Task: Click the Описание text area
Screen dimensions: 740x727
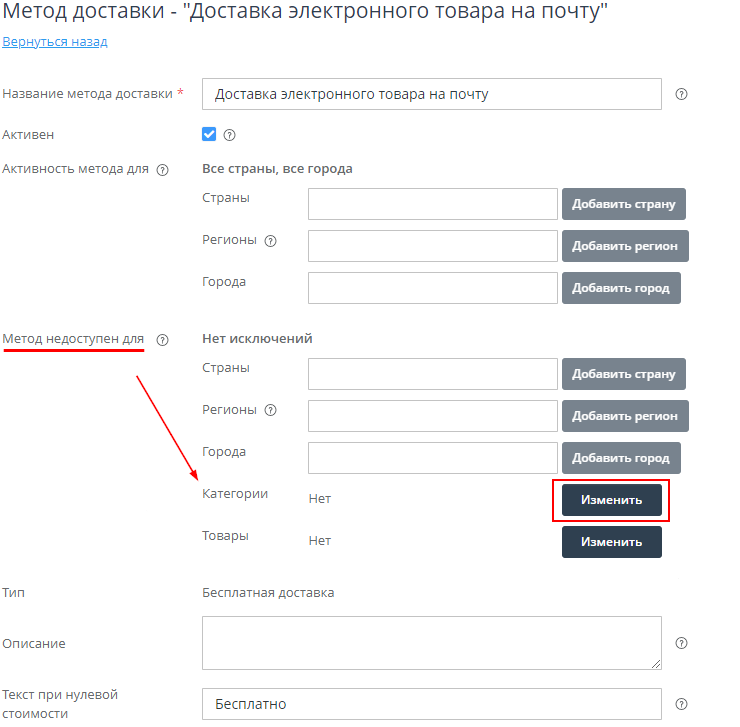Action: [431, 642]
